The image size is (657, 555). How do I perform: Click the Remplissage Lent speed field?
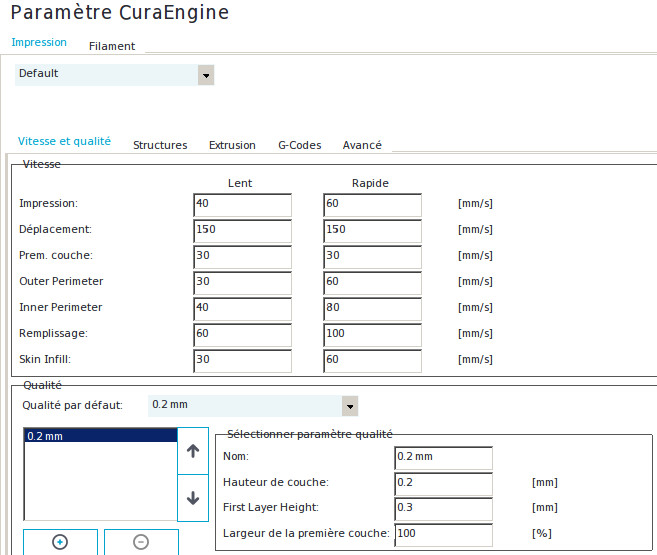(x=243, y=335)
